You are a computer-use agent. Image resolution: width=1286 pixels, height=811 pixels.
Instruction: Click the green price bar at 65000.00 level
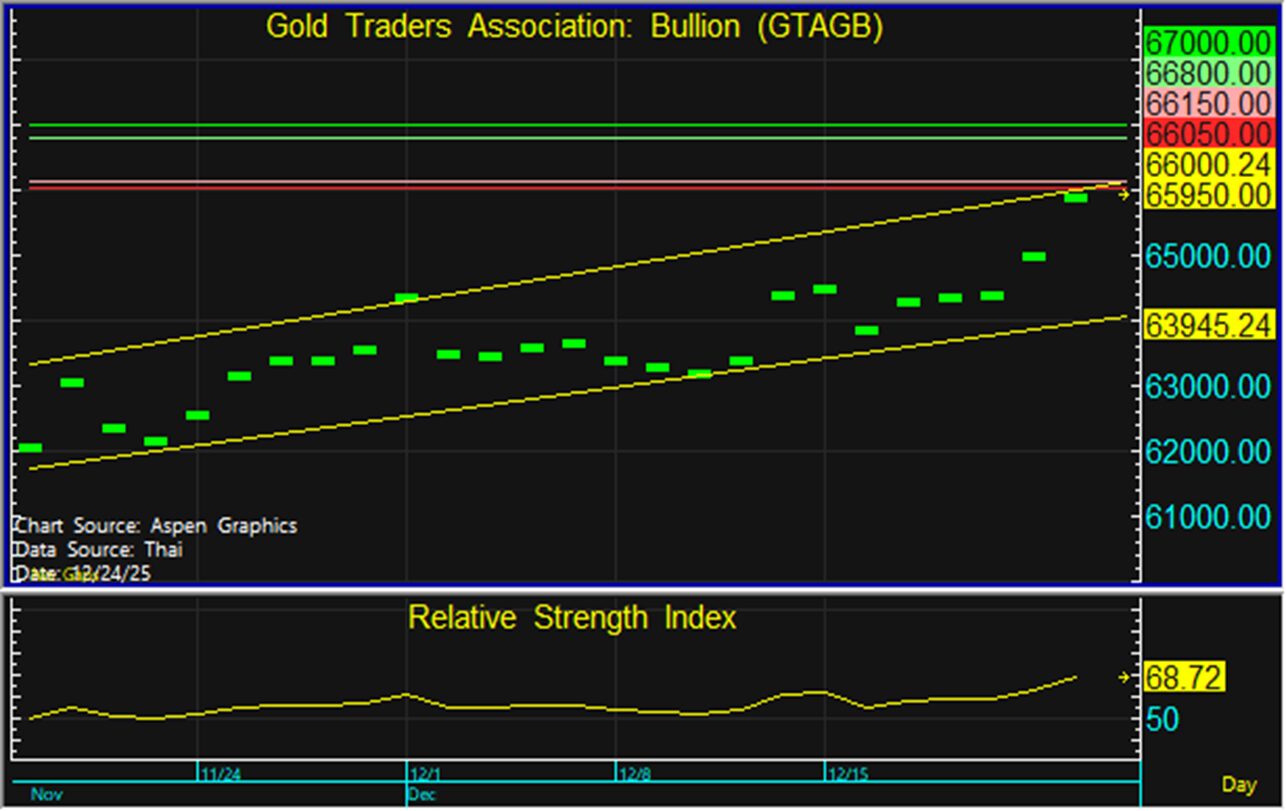pyautogui.click(x=1034, y=256)
